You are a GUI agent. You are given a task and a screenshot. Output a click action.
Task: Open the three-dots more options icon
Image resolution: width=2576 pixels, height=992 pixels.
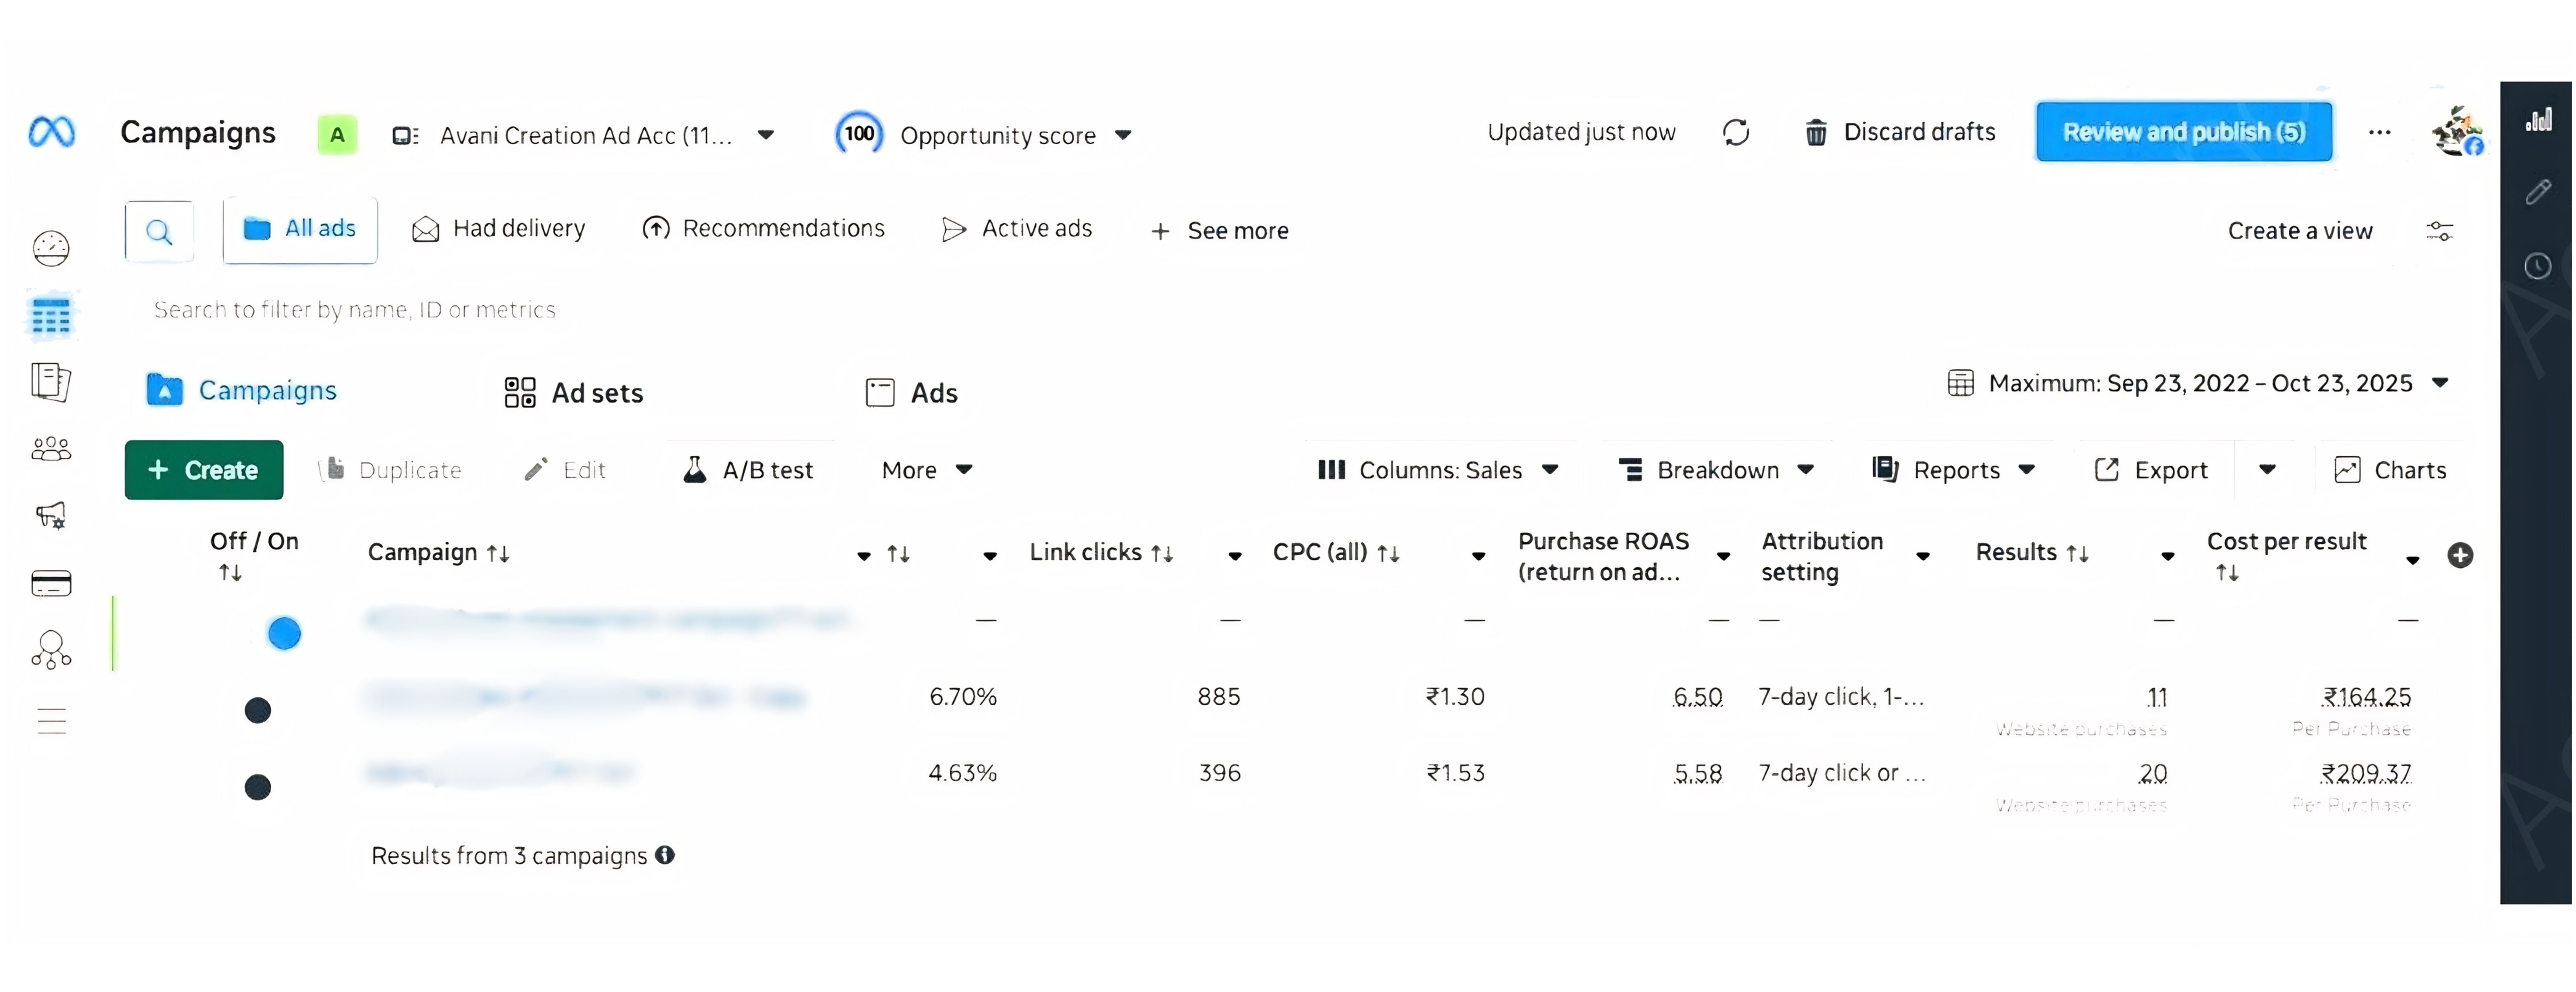tap(2380, 132)
